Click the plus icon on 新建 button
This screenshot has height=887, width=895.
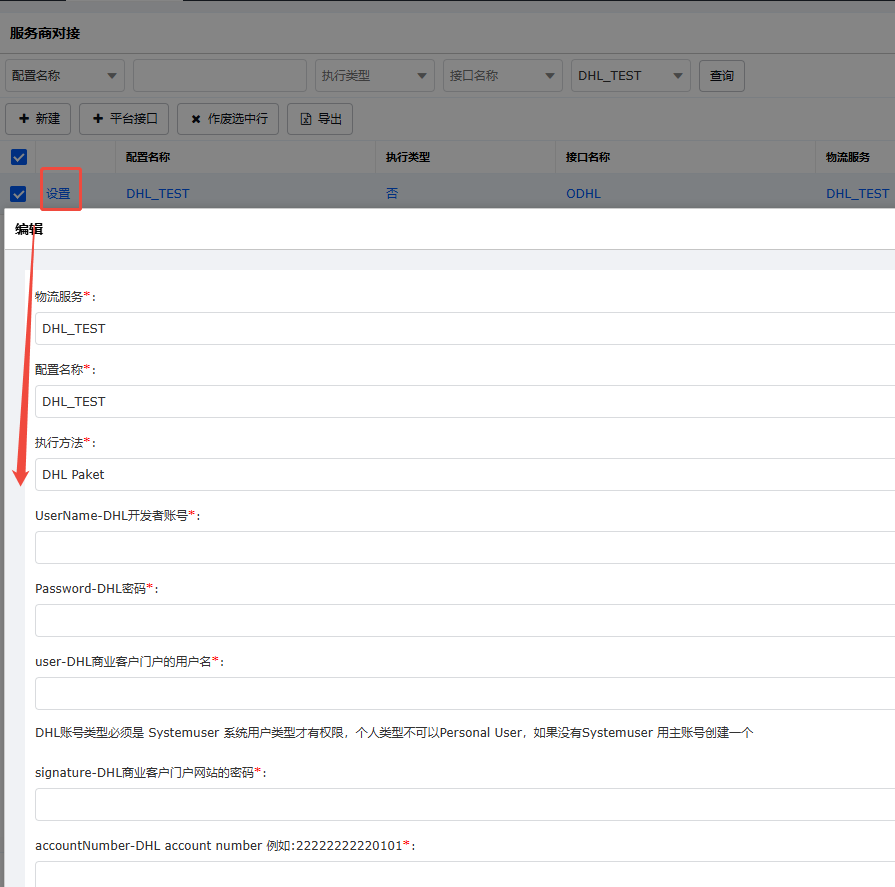(x=24, y=119)
